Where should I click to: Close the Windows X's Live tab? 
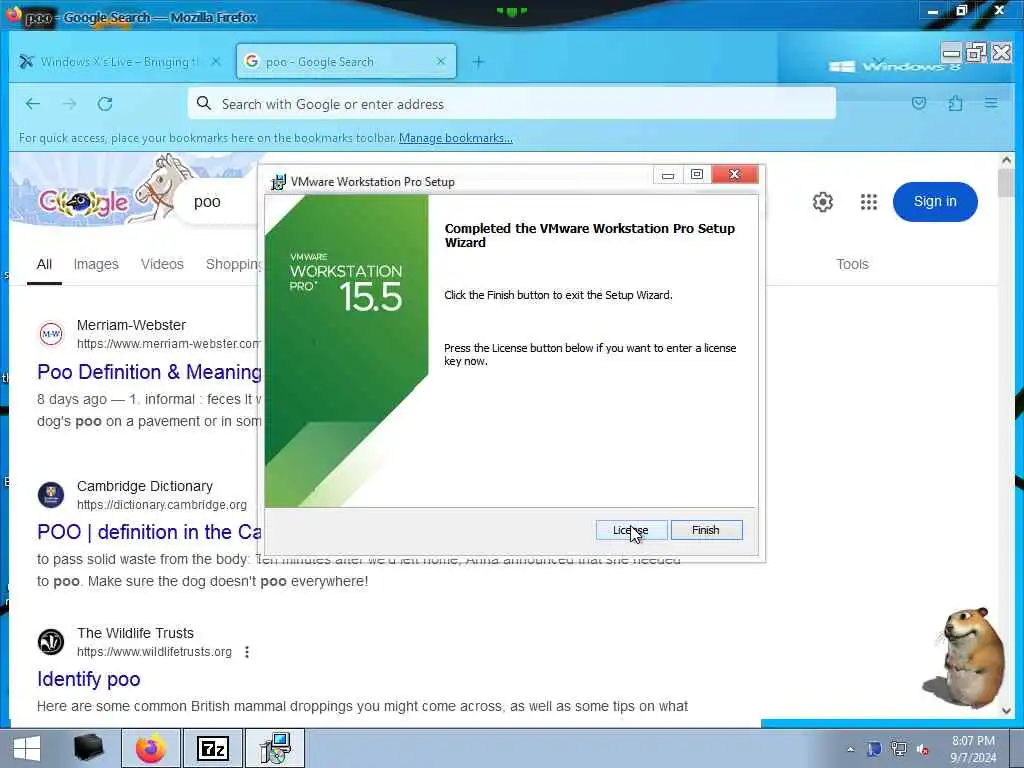216,61
